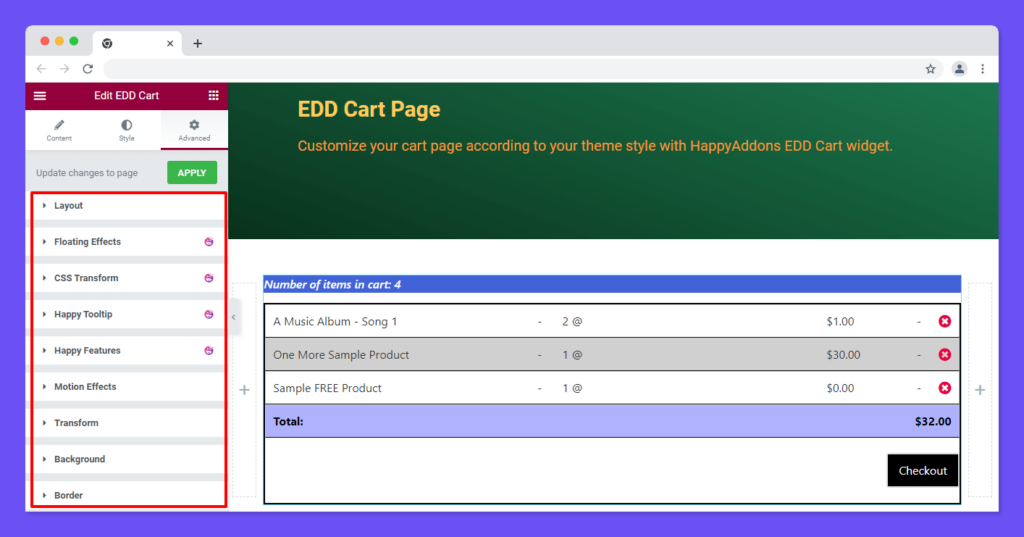Expand the CSS Transform section

point(128,278)
